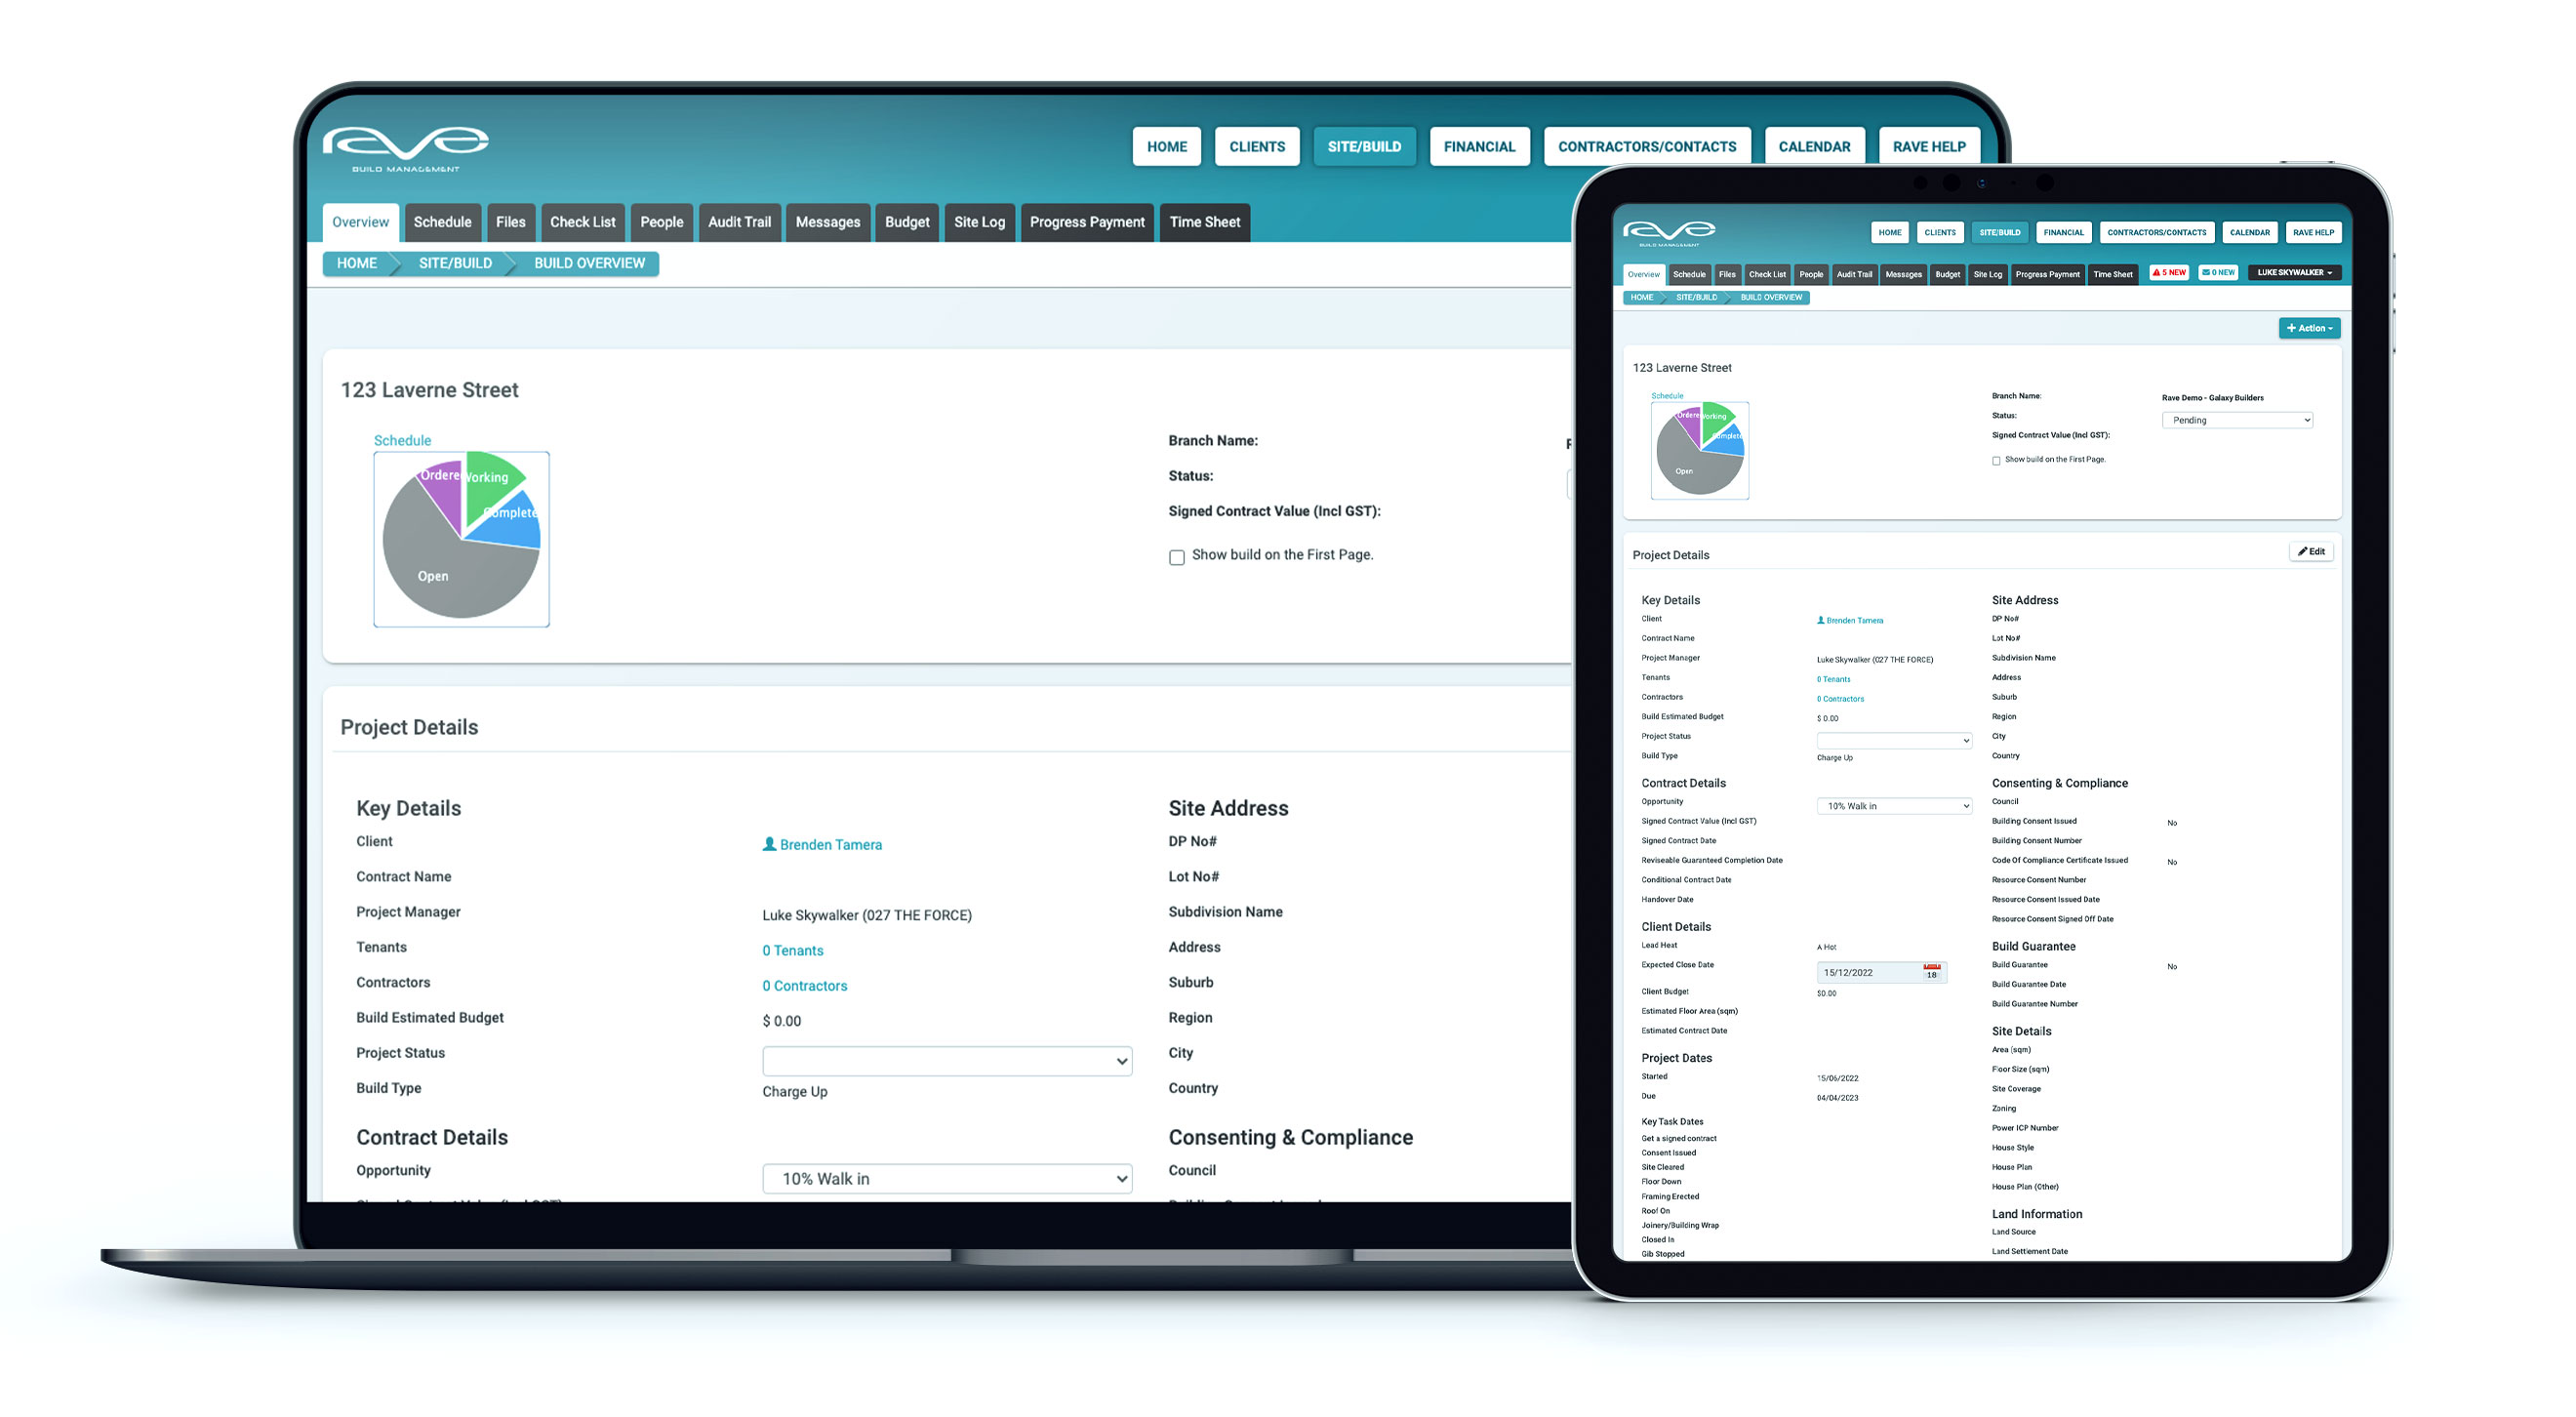Click the CONTRACTORS/CONTACTS navigation icon
2576x1417 pixels.
[x=1645, y=144]
